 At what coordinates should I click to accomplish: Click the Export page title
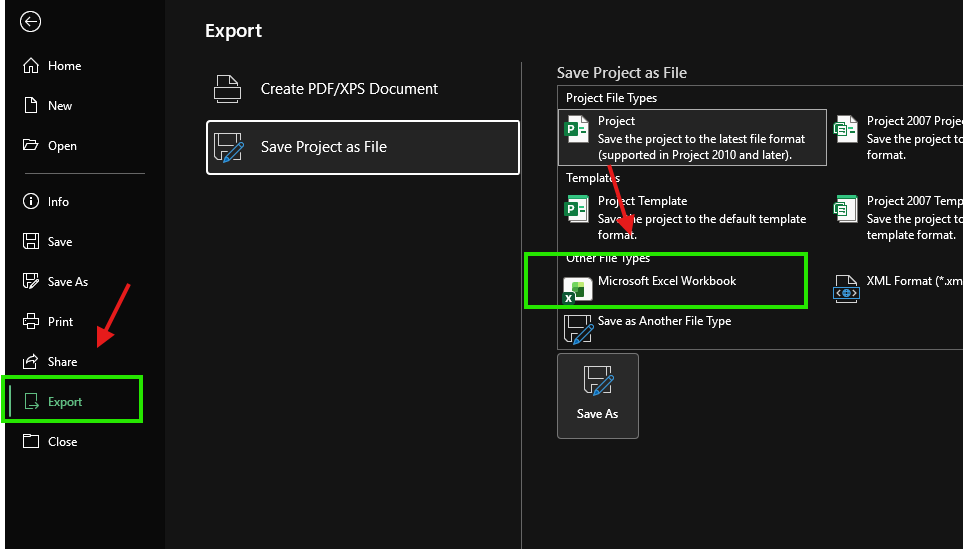point(233,31)
